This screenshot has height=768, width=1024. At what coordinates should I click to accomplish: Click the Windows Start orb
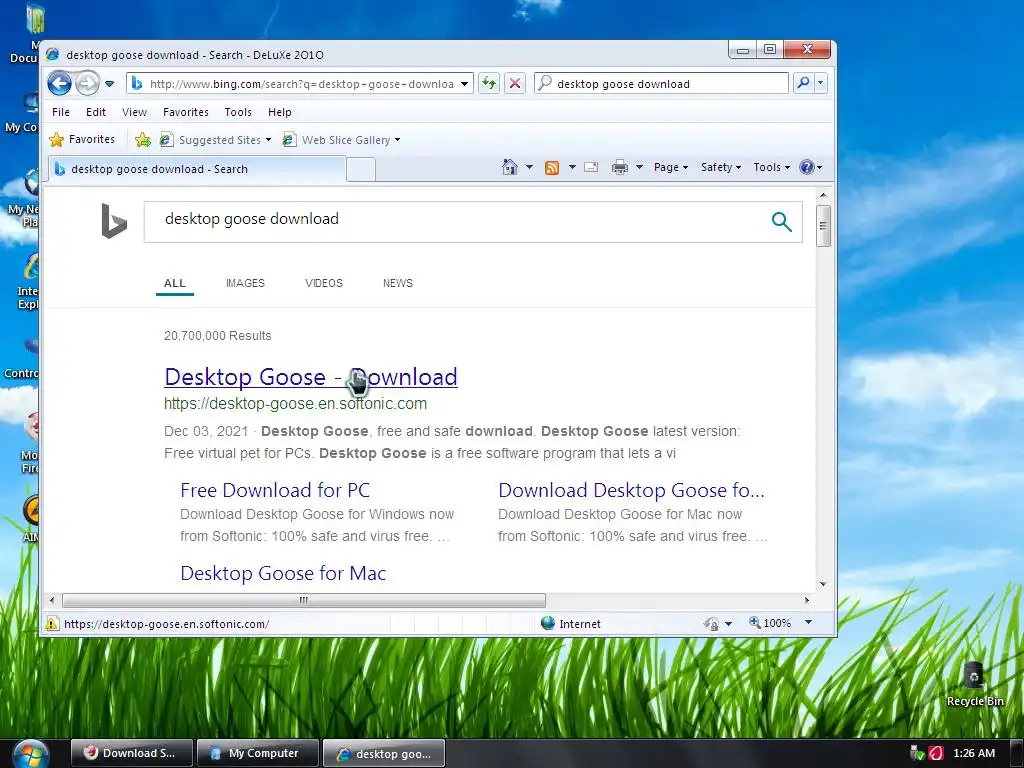click(x=31, y=754)
